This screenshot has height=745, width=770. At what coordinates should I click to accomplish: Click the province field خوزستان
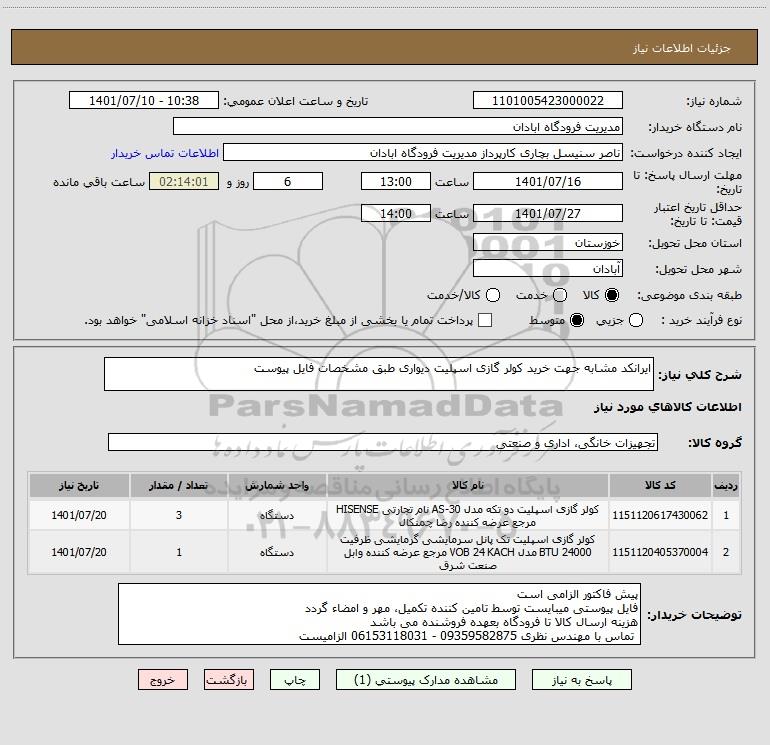pos(548,243)
